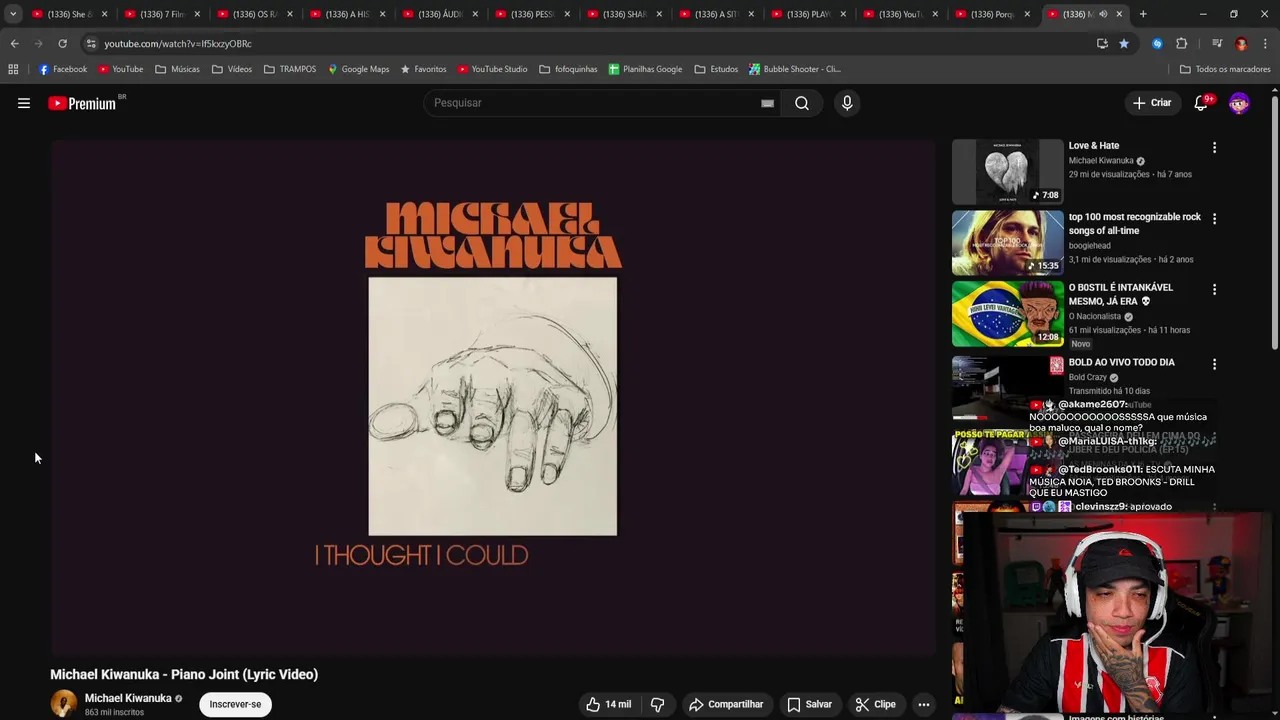Open the Bubble Shooter bookmark
The width and height of the screenshot is (1280, 720).
(795, 69)
